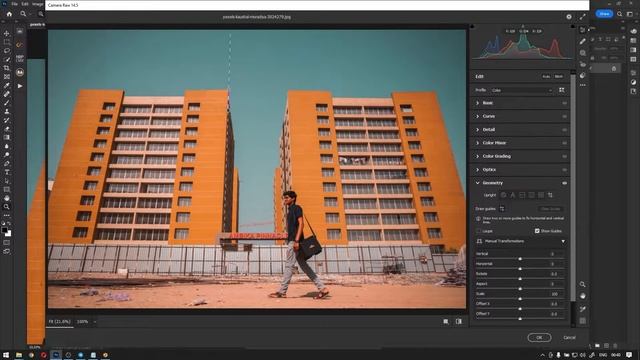The image size is (640, 360).
Task: Select the Upright Off icon
Action: (x=503, y=195)
